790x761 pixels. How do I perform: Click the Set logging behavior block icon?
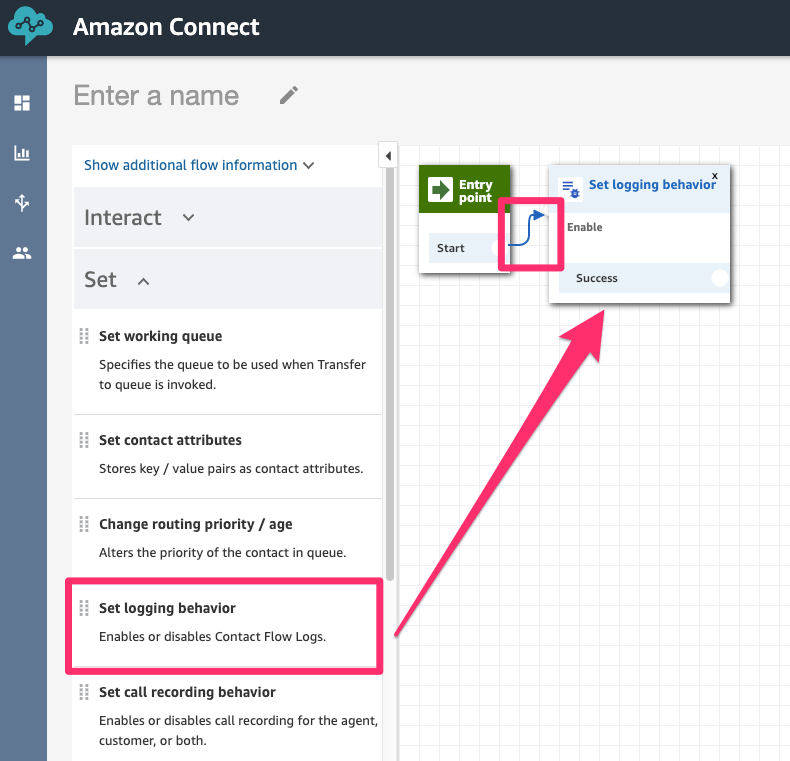[571, 189]
